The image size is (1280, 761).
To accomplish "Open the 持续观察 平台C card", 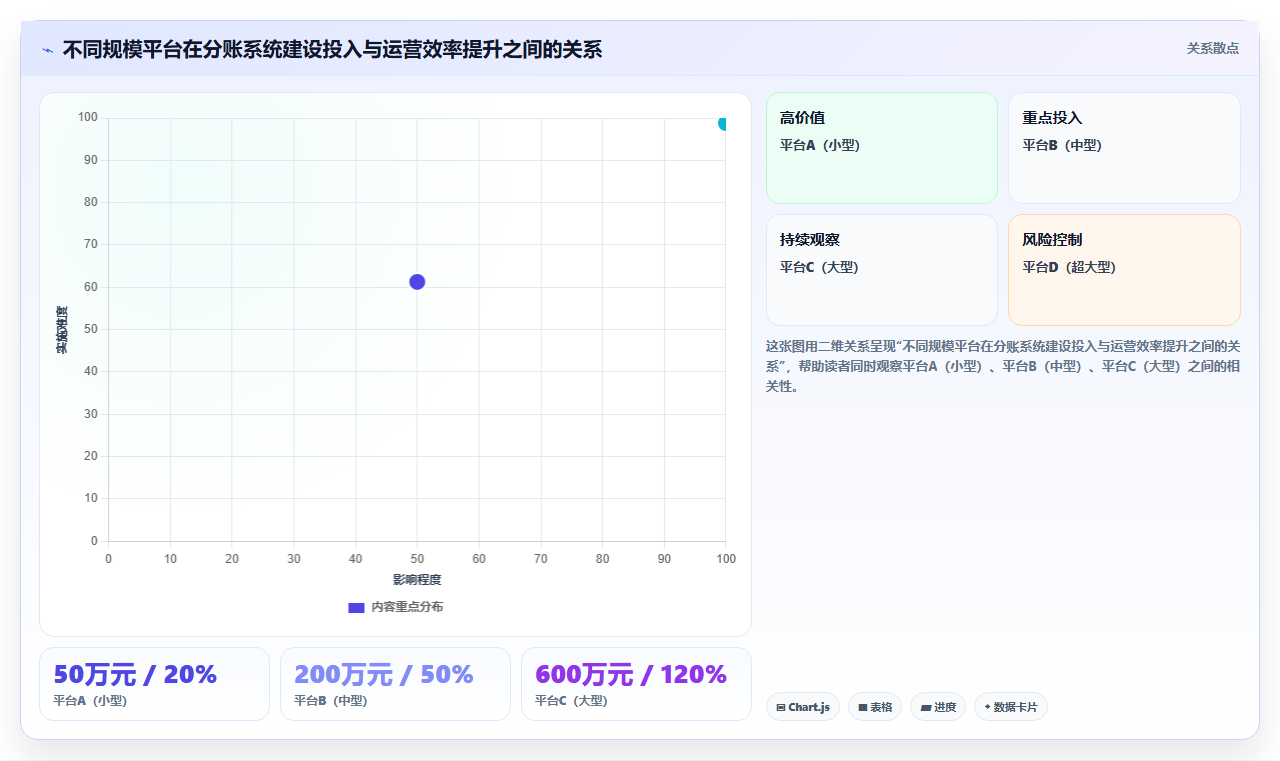I will 882,270.
